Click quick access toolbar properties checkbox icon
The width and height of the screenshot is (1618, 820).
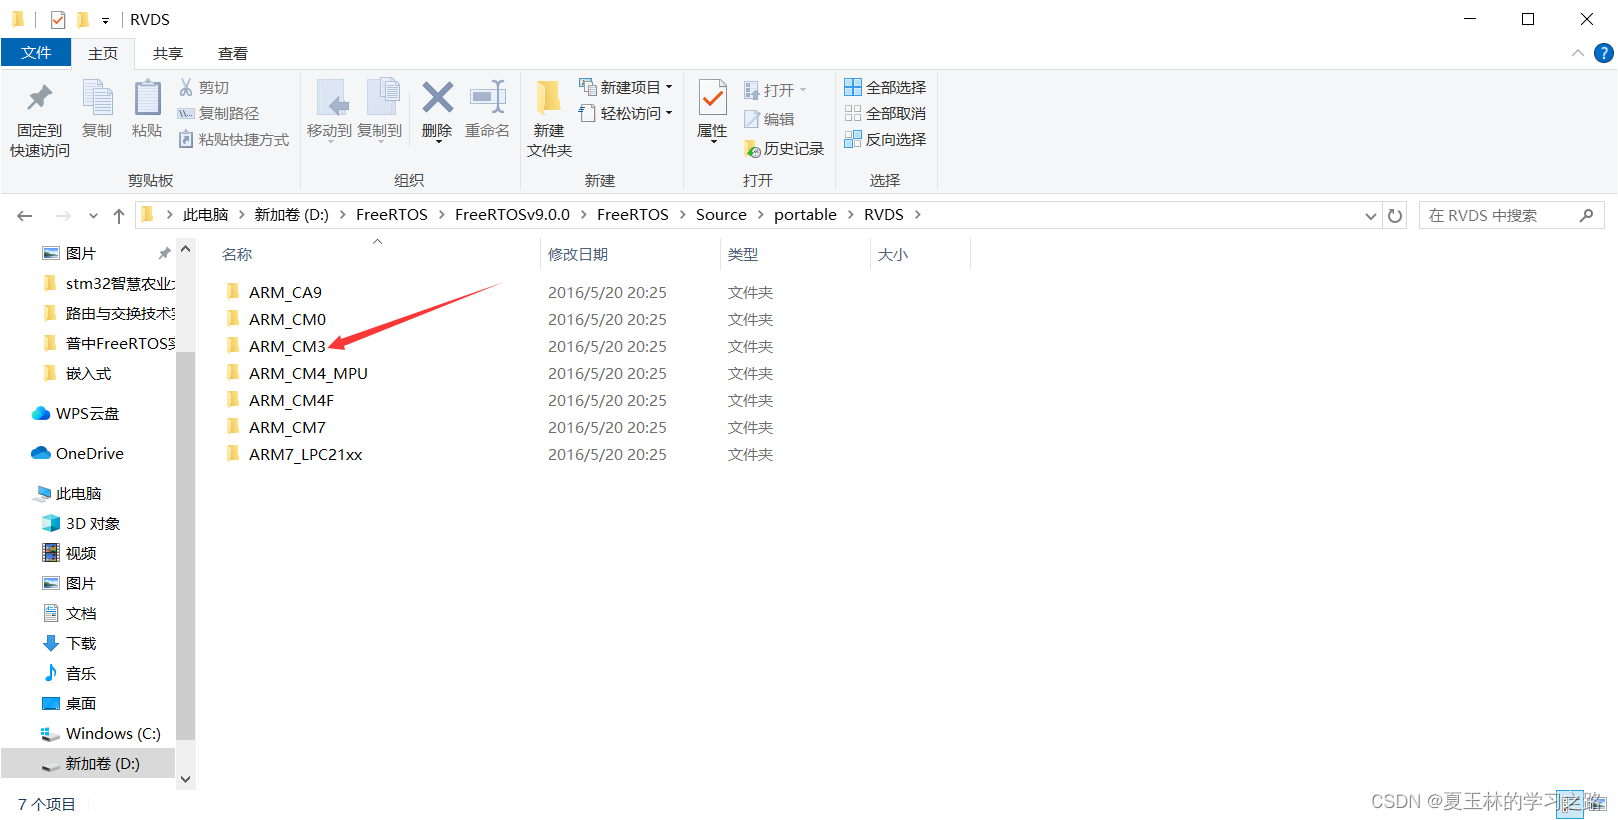click(58, 19)
